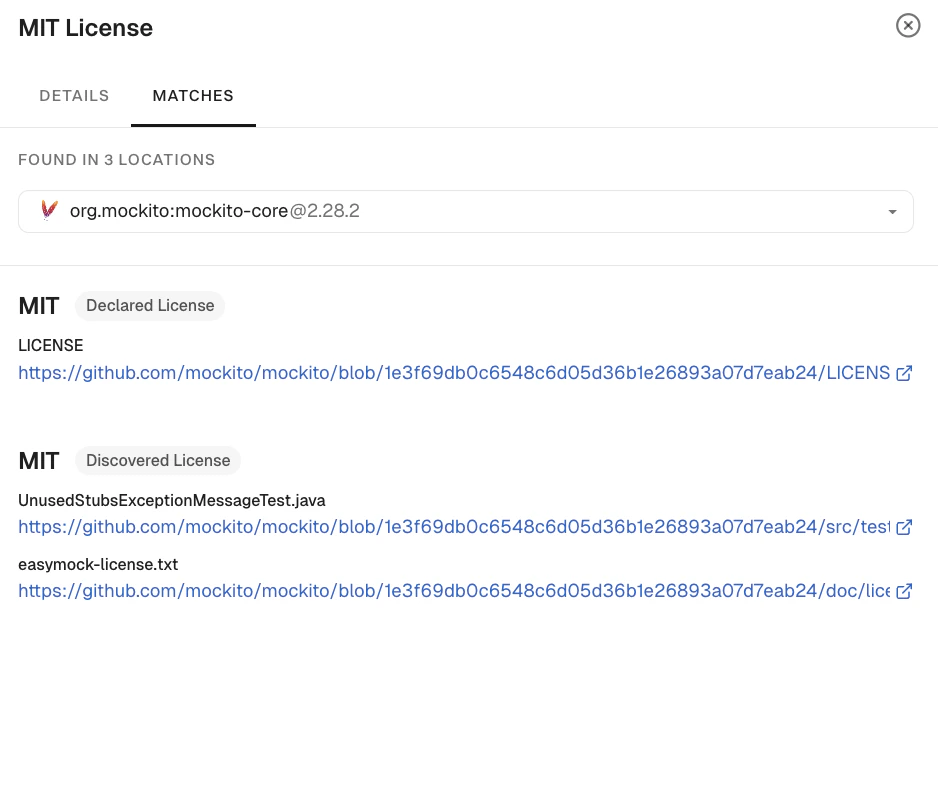This screenshot has width=938, height=802.
Task: Click the 'LICENSE' file name text
Action: pyautogui.click(x=51, y=346)
